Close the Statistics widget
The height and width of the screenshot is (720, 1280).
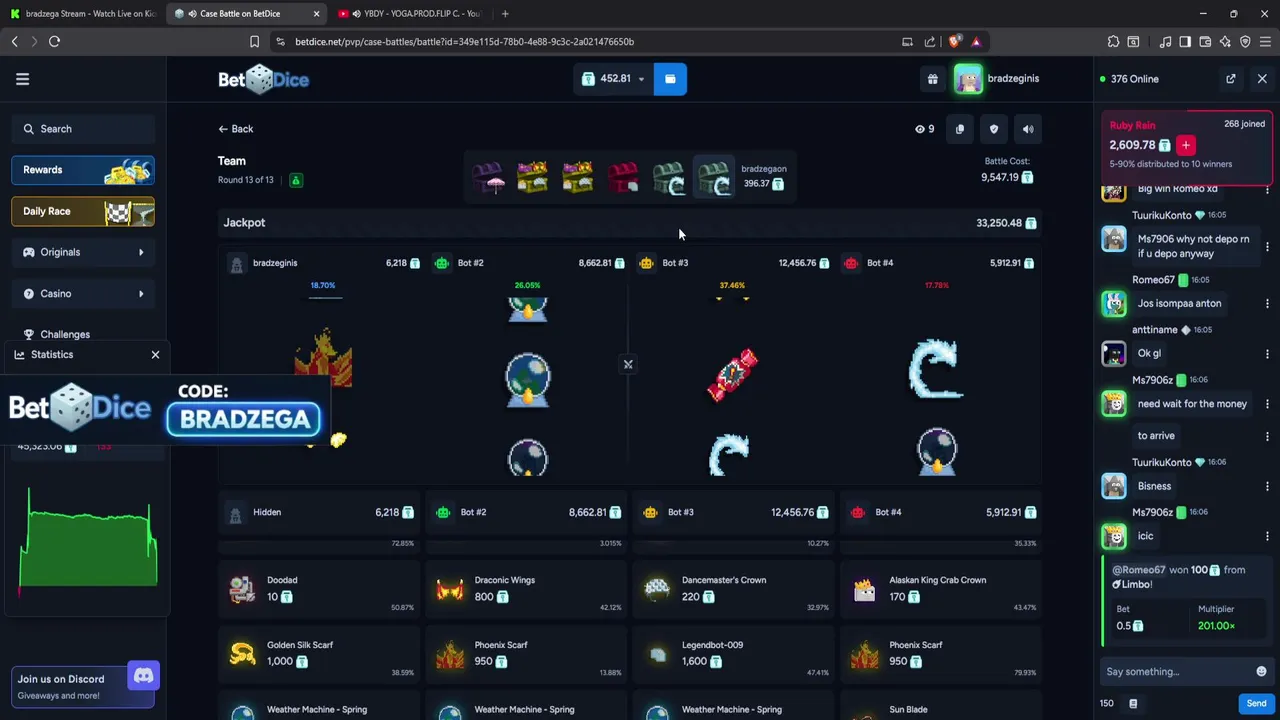click(x=155, y=354)
